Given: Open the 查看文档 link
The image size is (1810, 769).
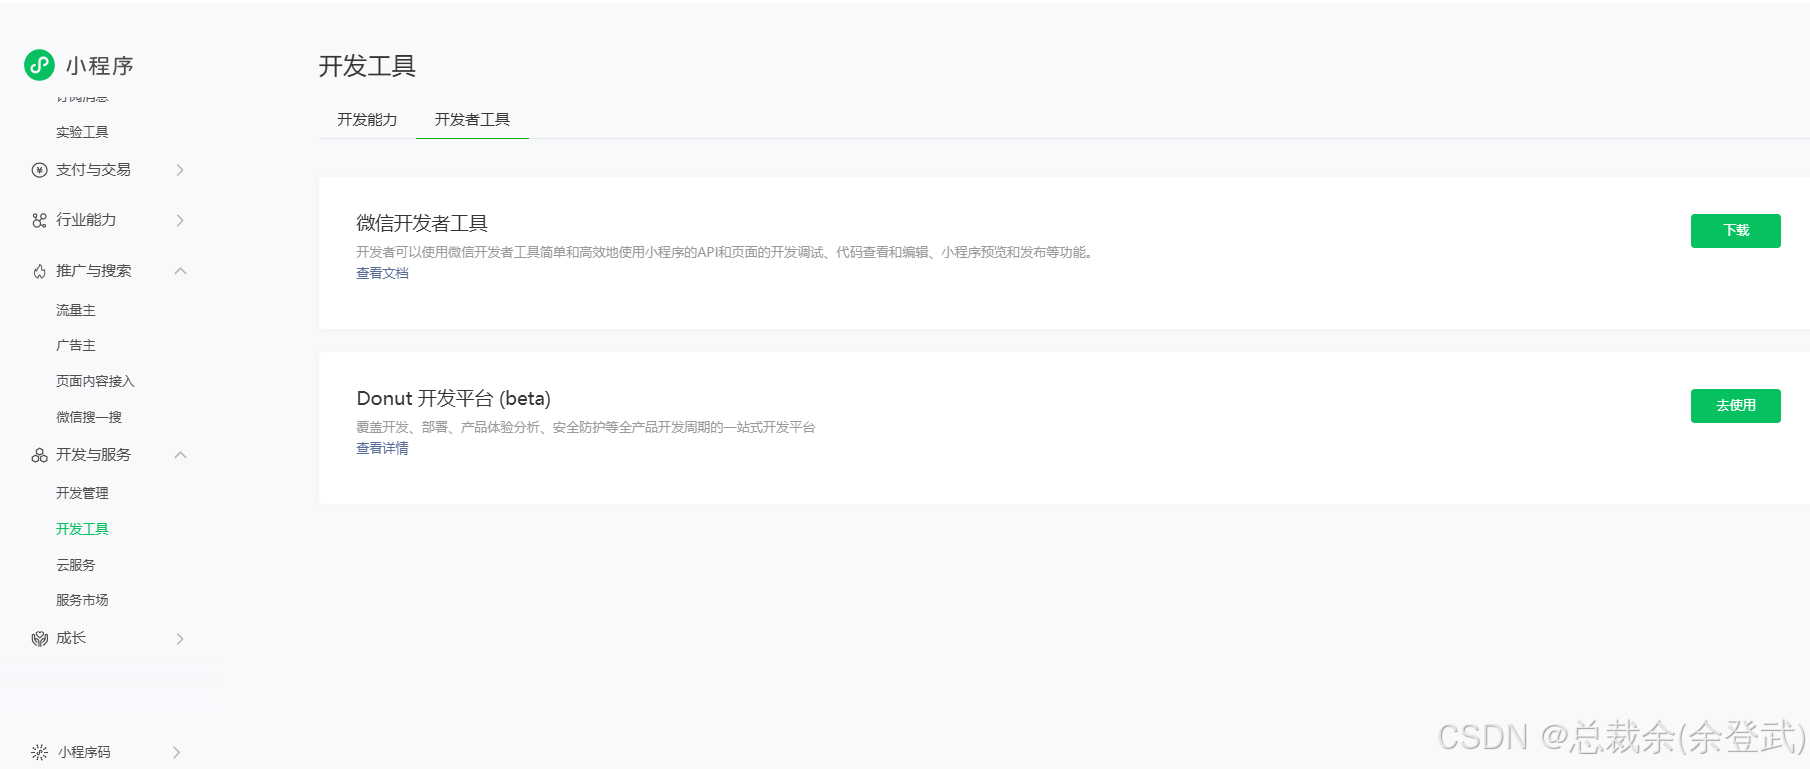Looking at the screenshot, I should coord(382,273).
